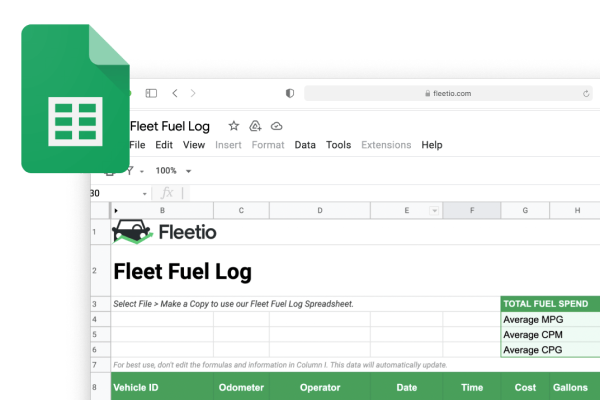Click the Time column heading
Image resolution: width=600 pixels, height=400 pixels.
coord(472,387)
